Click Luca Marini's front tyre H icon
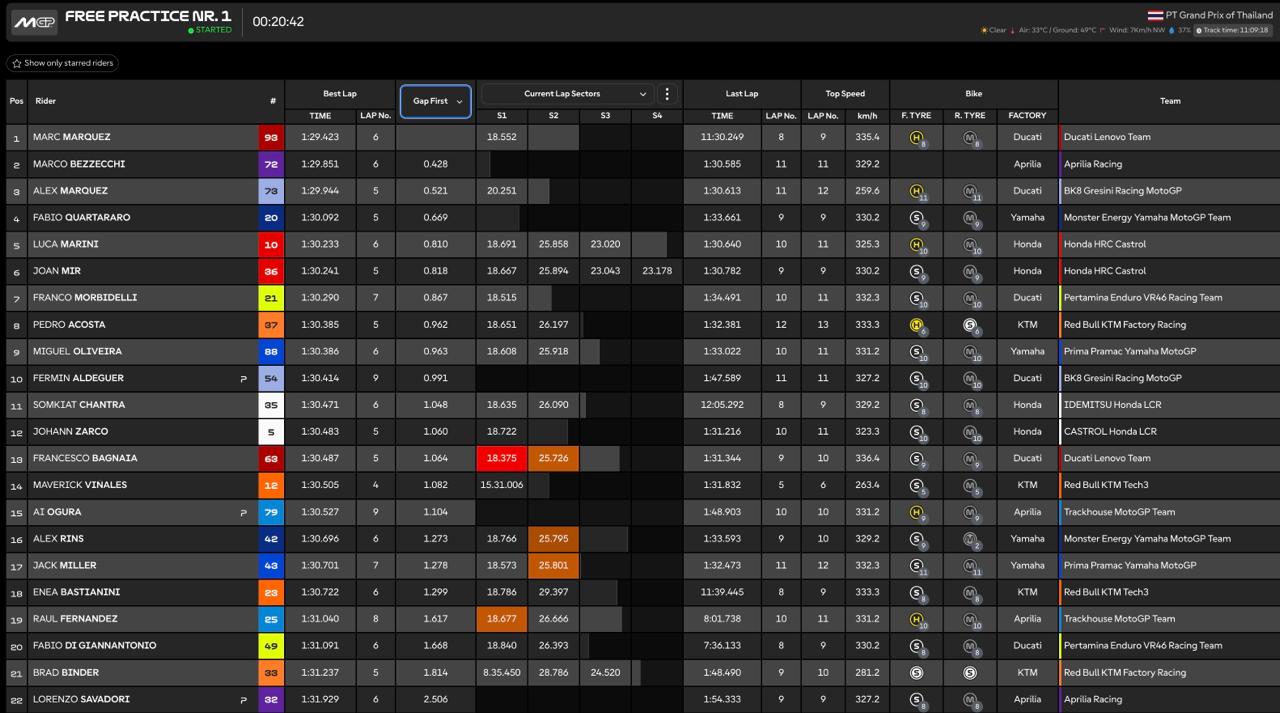The height and width of the screenshot is (713, 1280). (916, 244)
